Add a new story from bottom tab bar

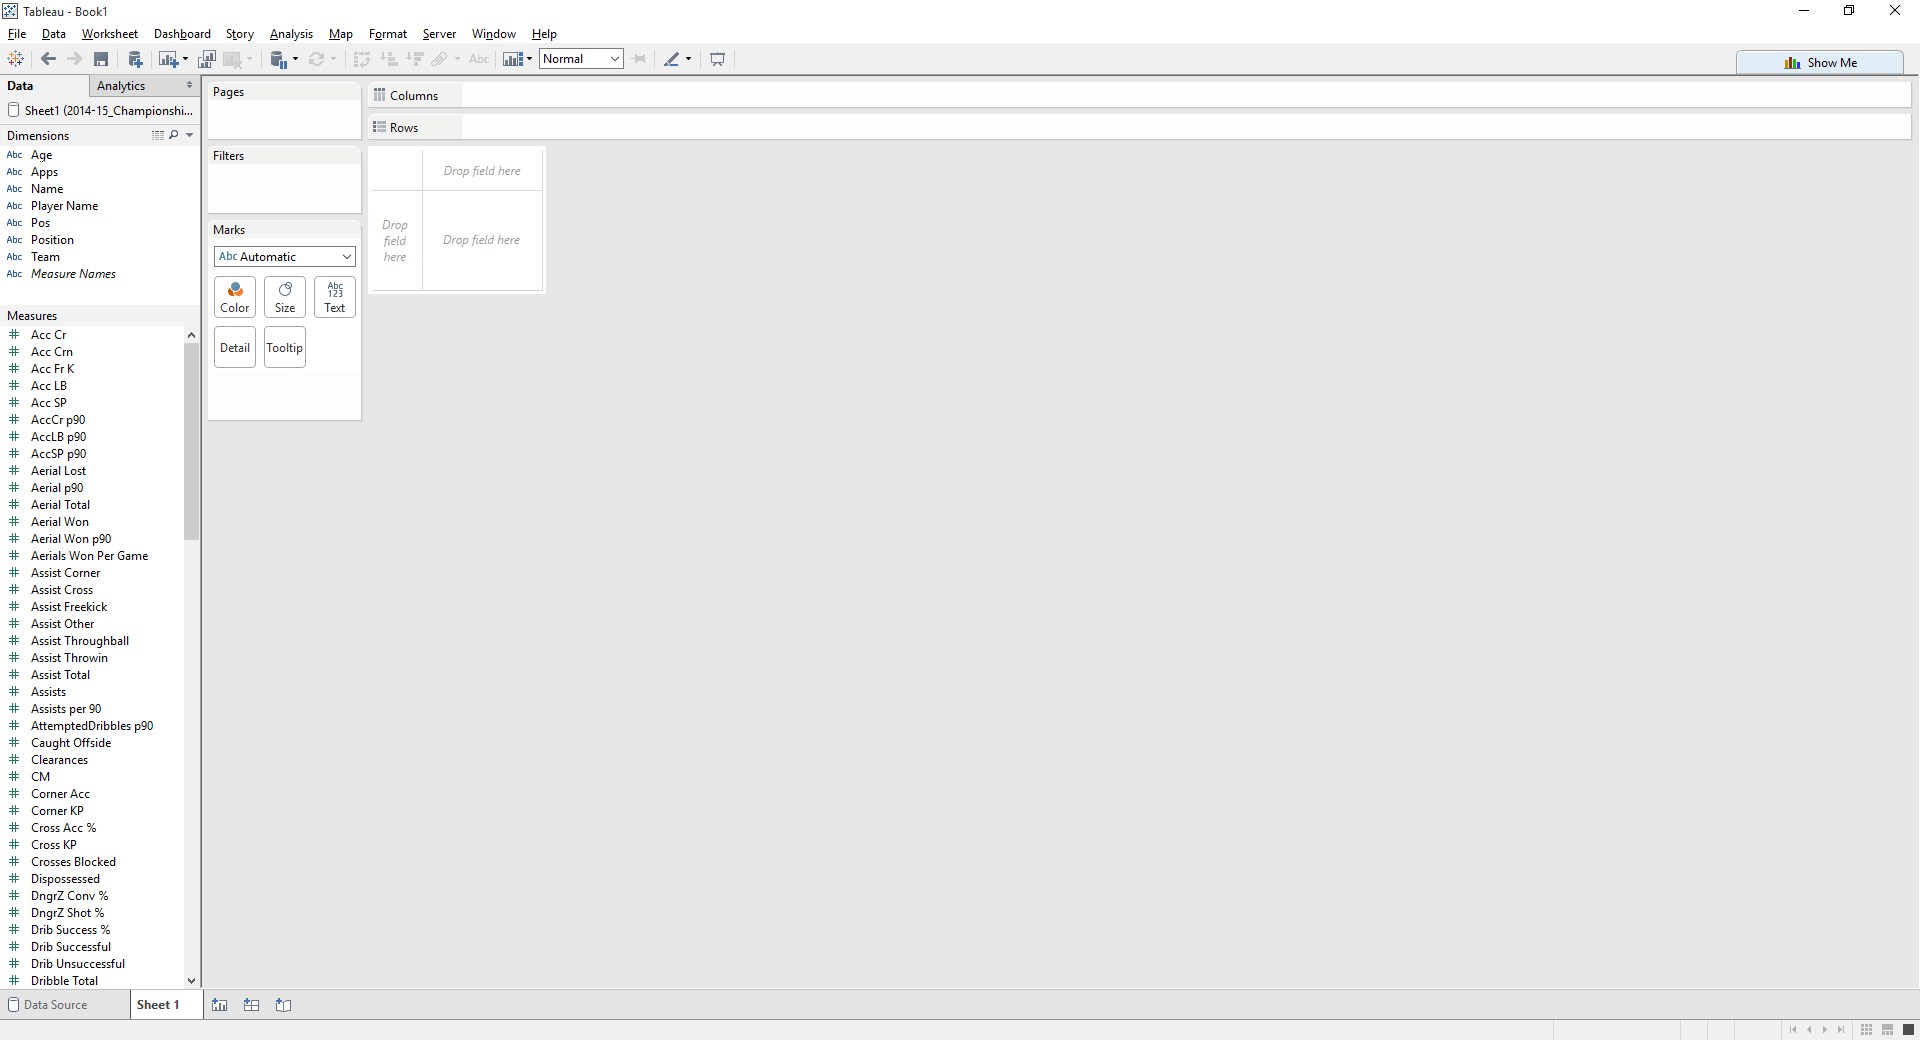pos(284,1005)
